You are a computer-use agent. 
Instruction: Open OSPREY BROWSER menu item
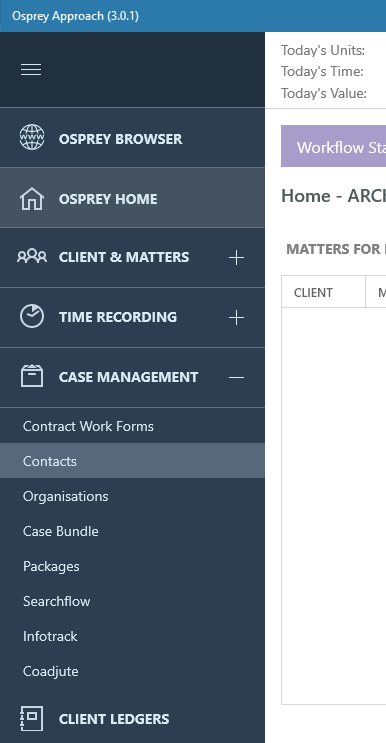point(120,139)
